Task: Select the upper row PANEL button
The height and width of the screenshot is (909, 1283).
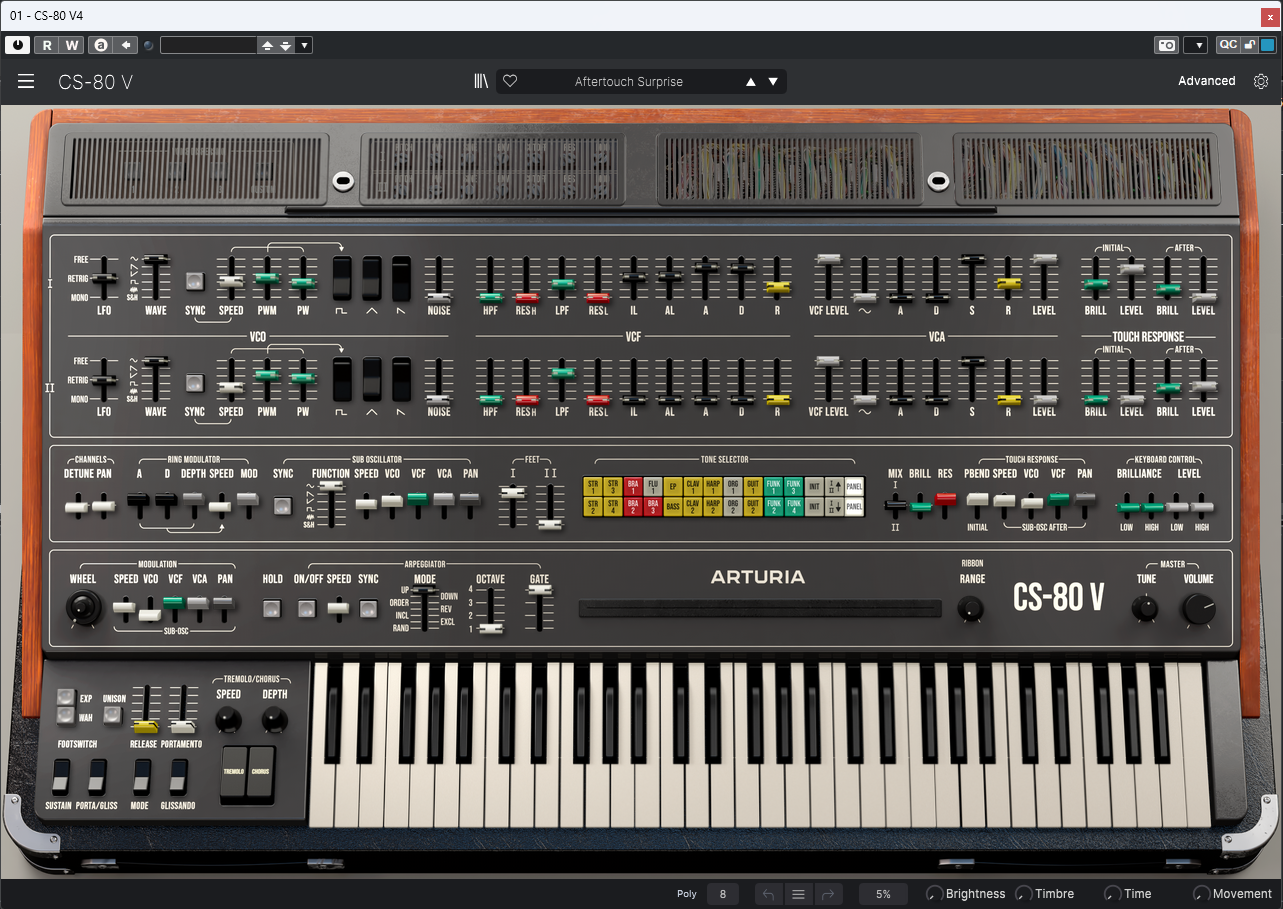Action: click(x=854, y=487)
